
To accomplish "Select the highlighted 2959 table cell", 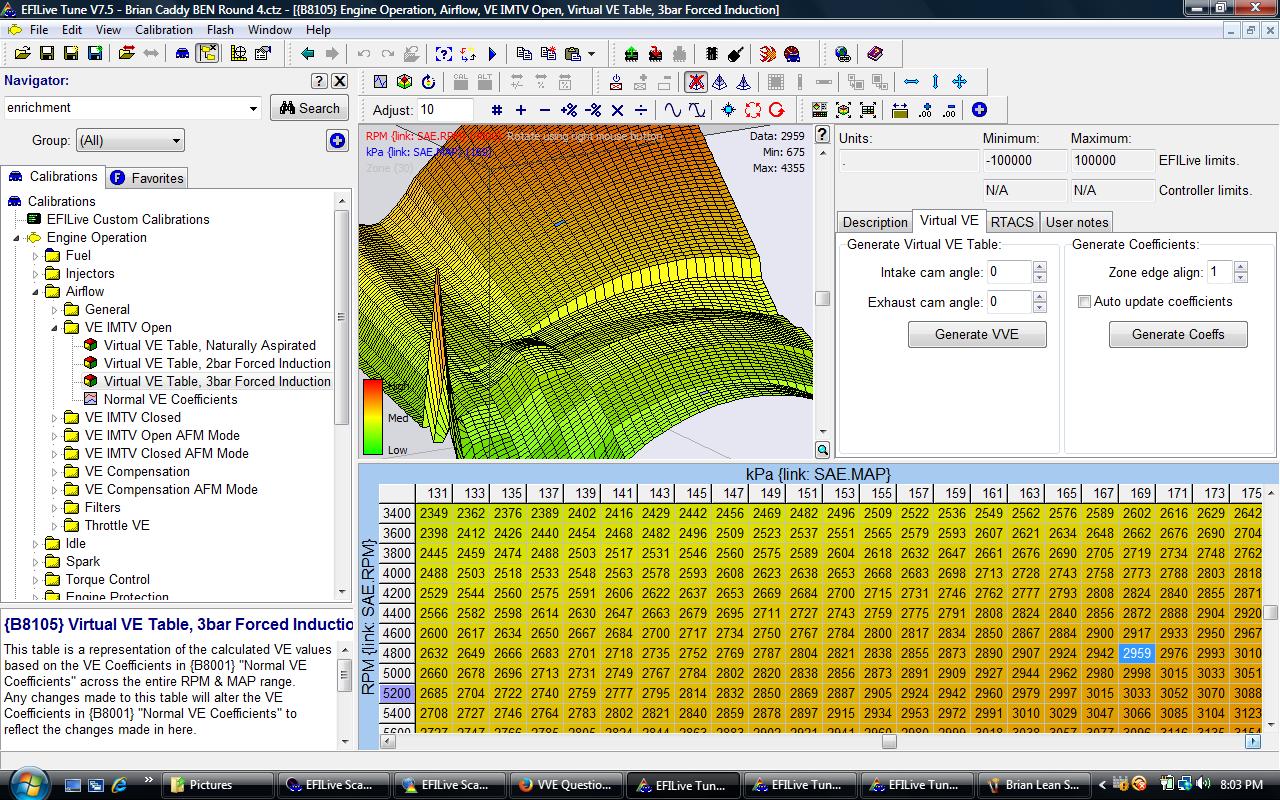I will [x=1136, y=653].
